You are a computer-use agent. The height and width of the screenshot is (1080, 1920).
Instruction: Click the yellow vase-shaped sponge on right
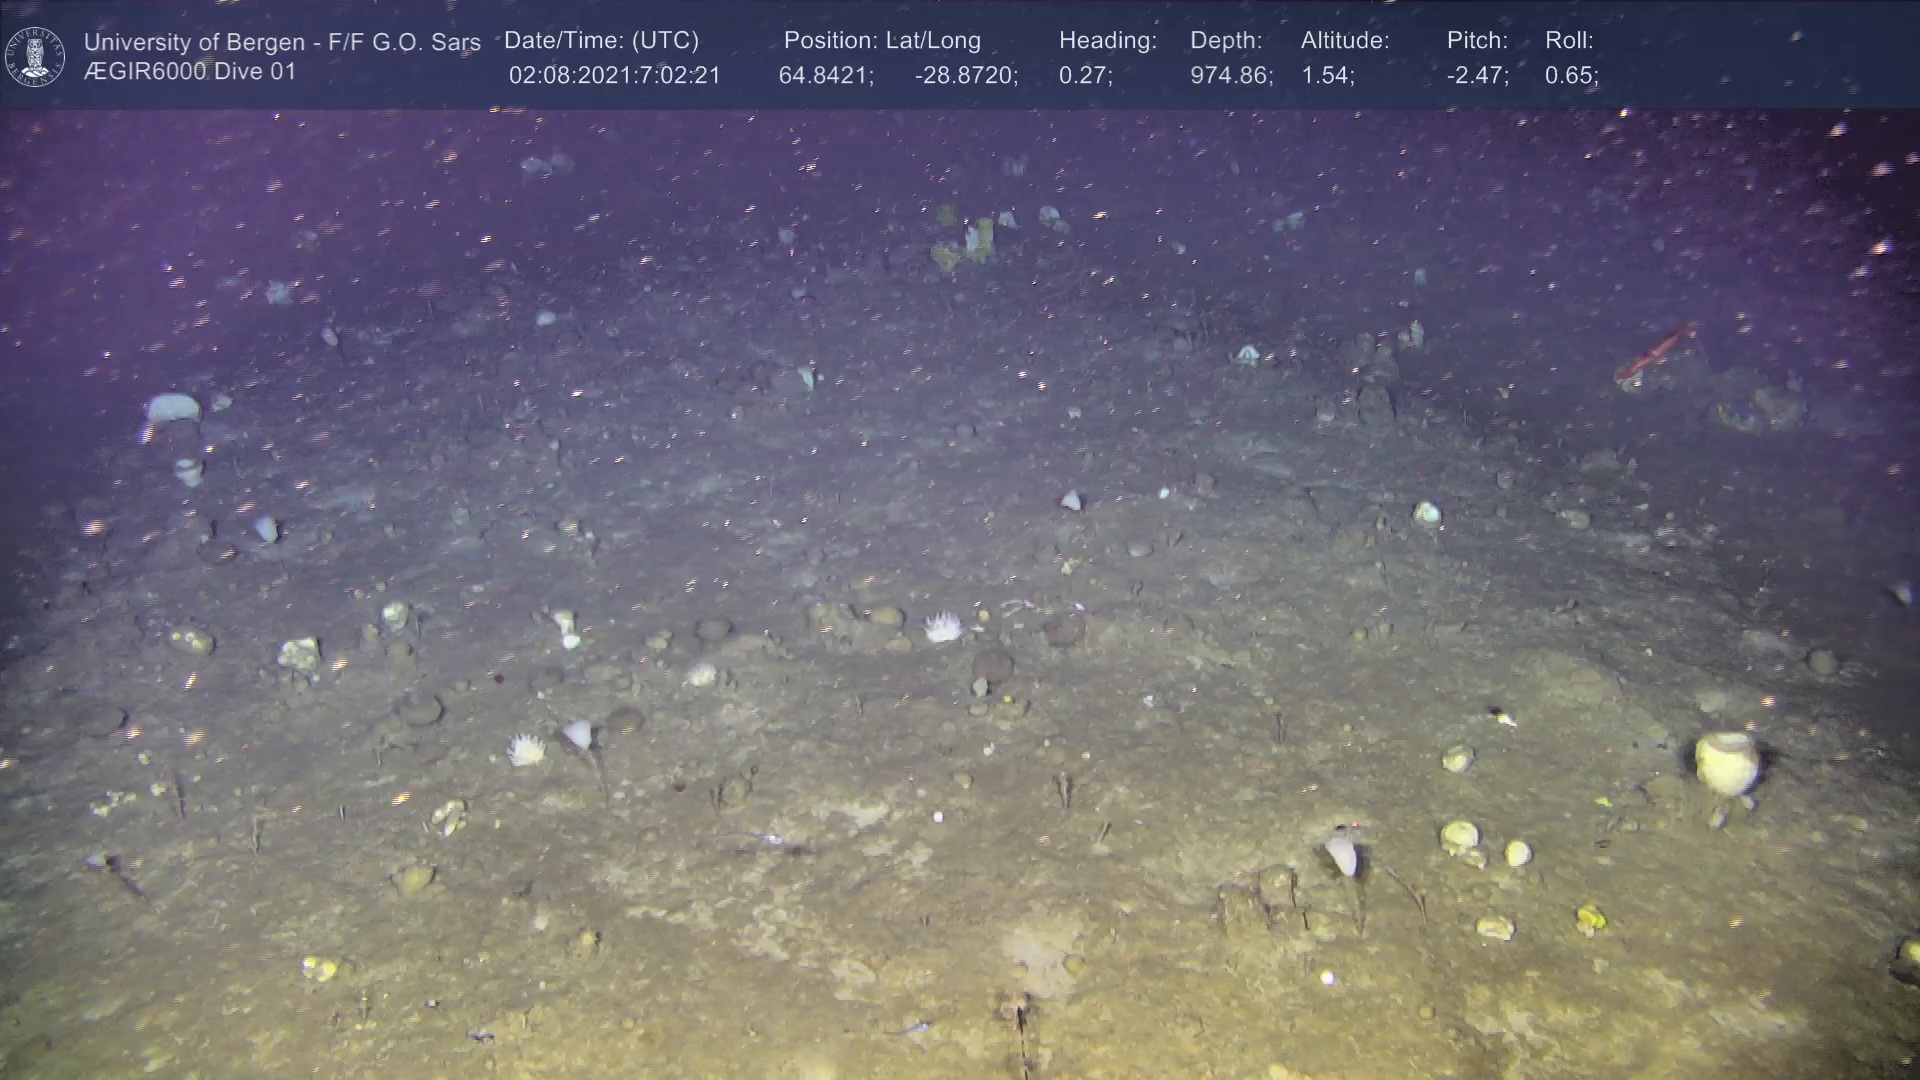pyautogui.click(x=1726, y=762)
